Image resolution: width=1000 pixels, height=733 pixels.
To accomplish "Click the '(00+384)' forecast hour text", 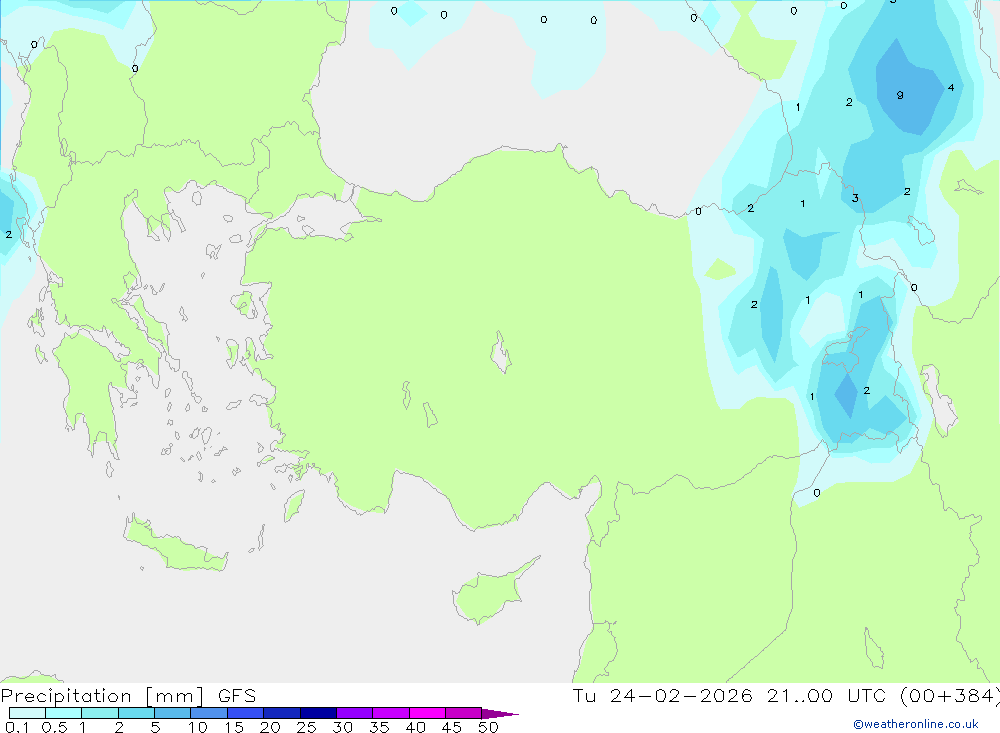I will click(x=949, y=696).
